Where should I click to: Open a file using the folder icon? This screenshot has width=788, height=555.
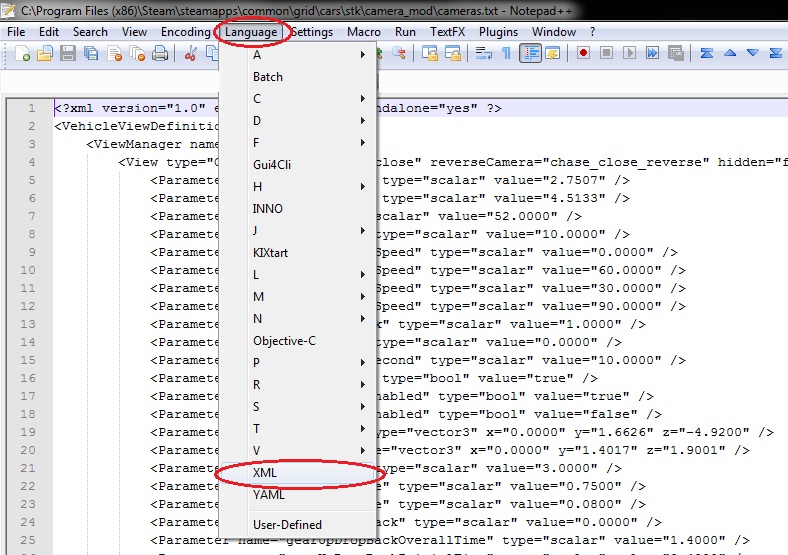pyautogui.click(x=45, y=53)
